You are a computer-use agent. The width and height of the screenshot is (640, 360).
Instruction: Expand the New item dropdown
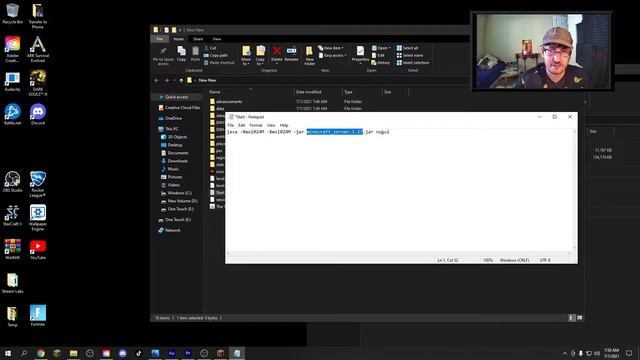(331, 48)
